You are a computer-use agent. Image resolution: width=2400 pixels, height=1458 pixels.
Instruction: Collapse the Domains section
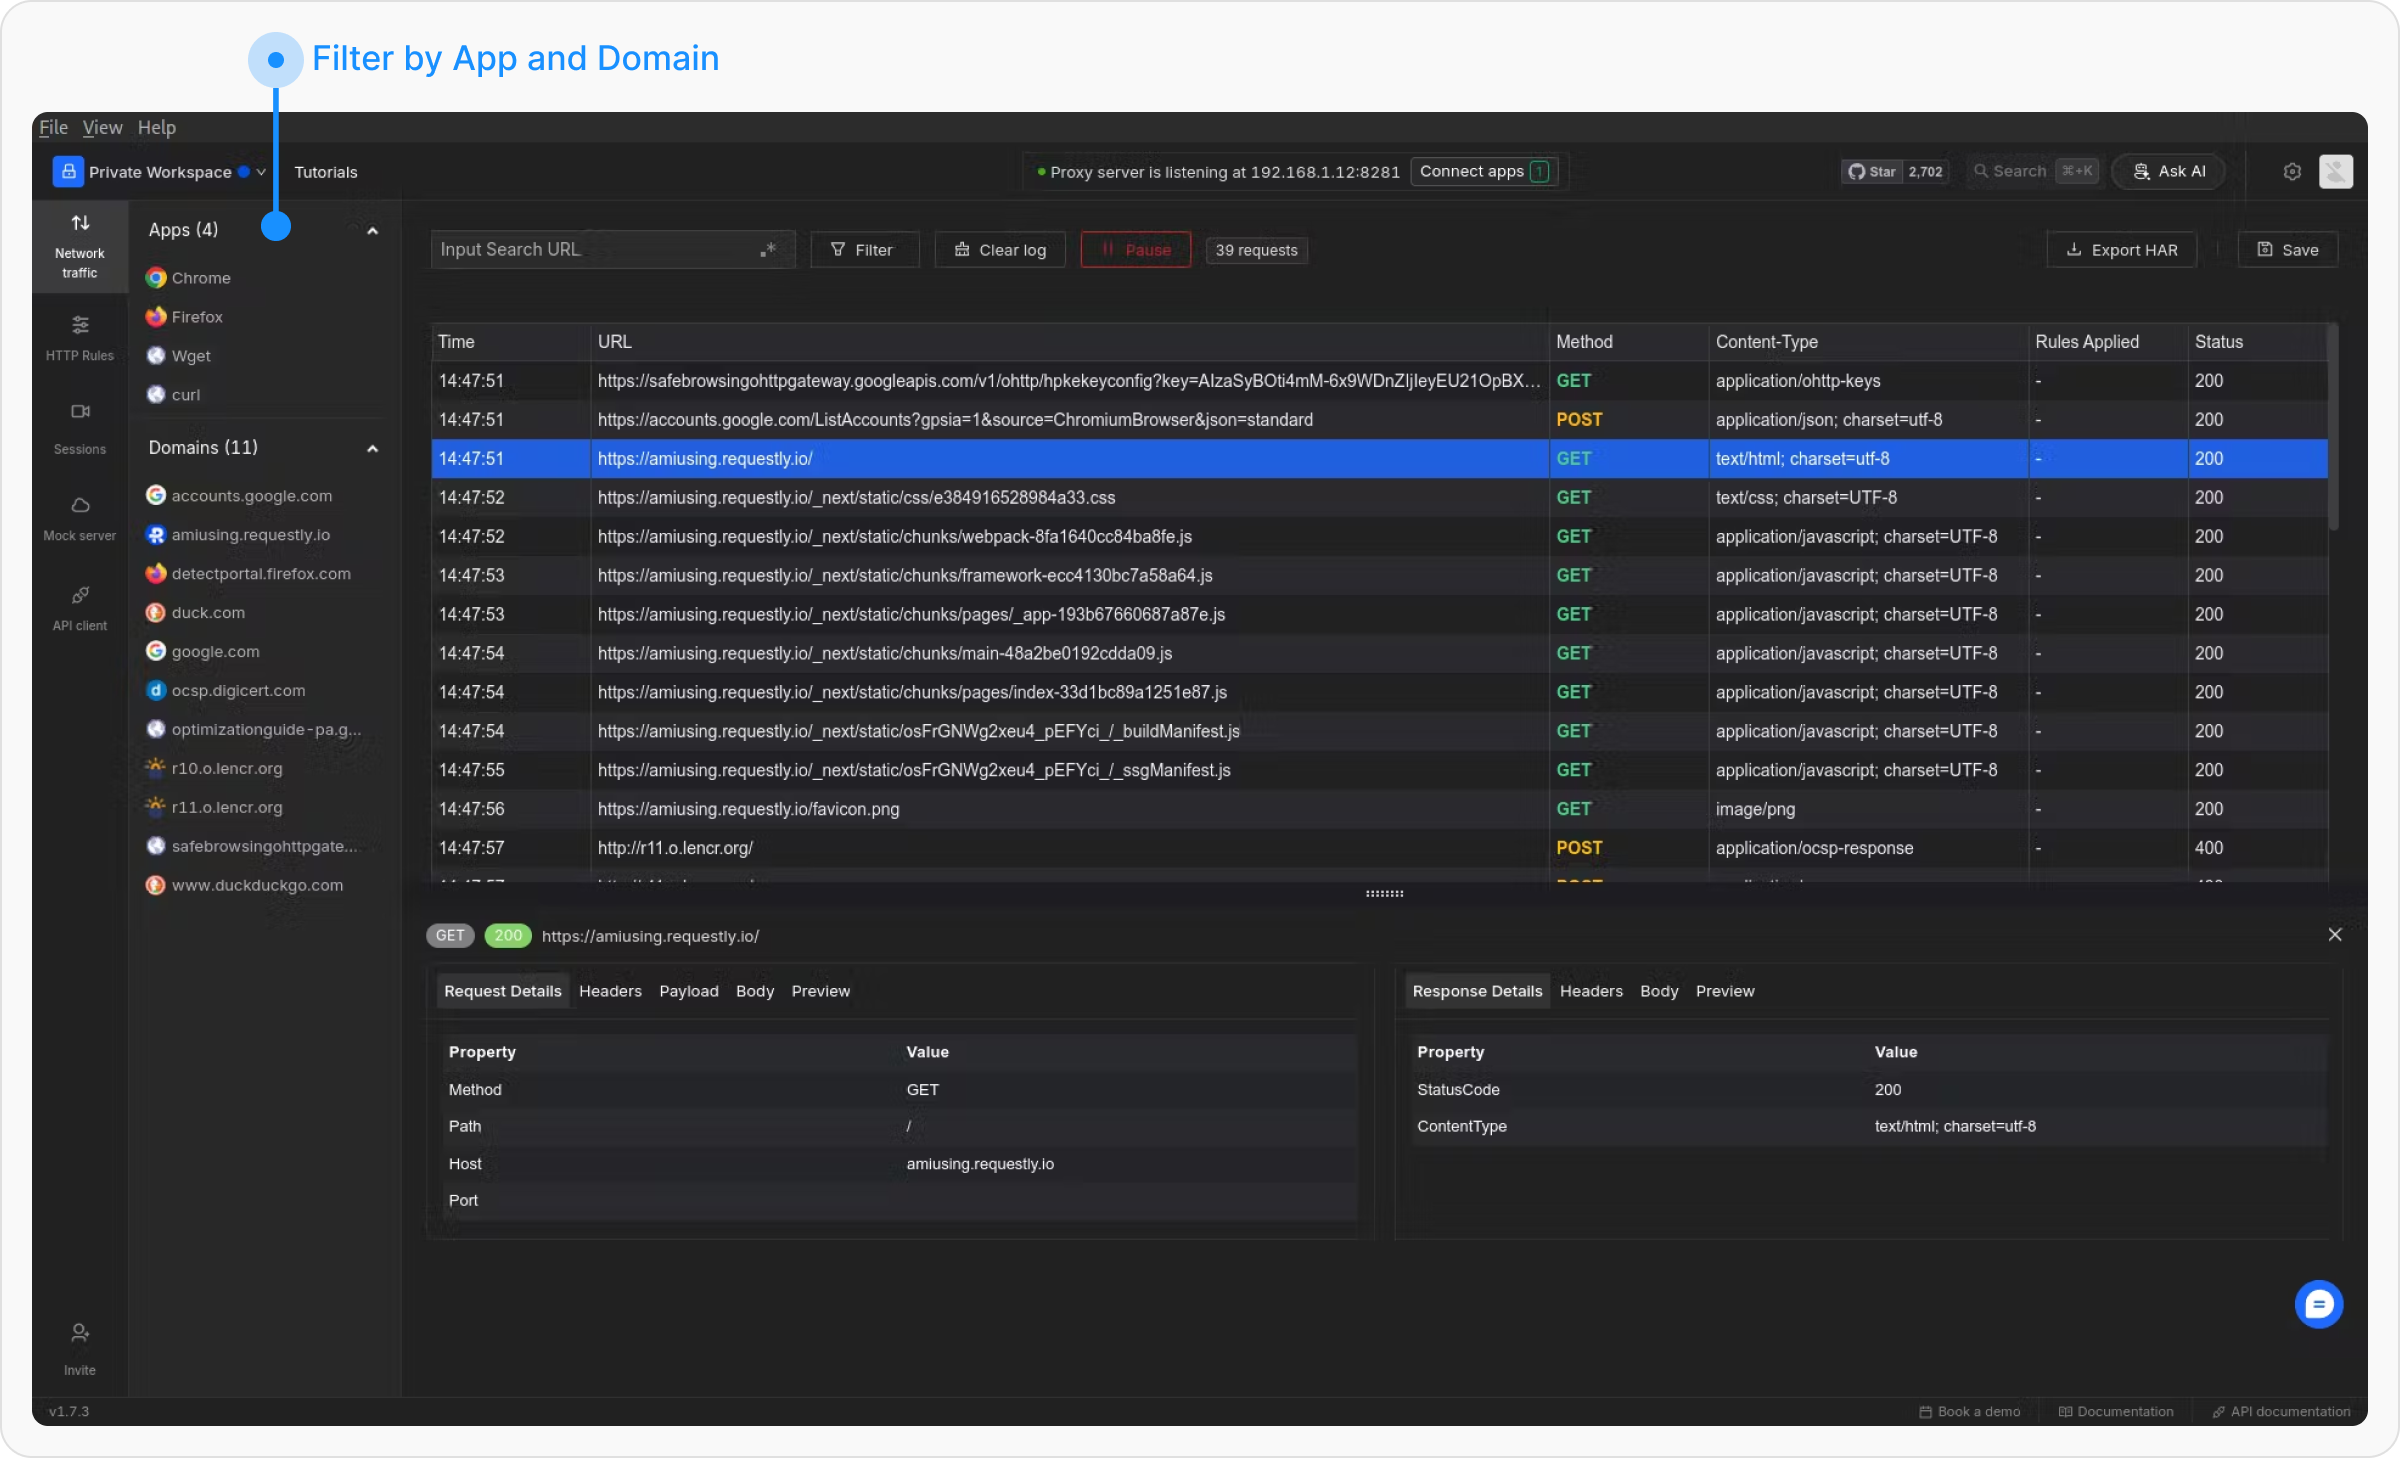[372, 449]
